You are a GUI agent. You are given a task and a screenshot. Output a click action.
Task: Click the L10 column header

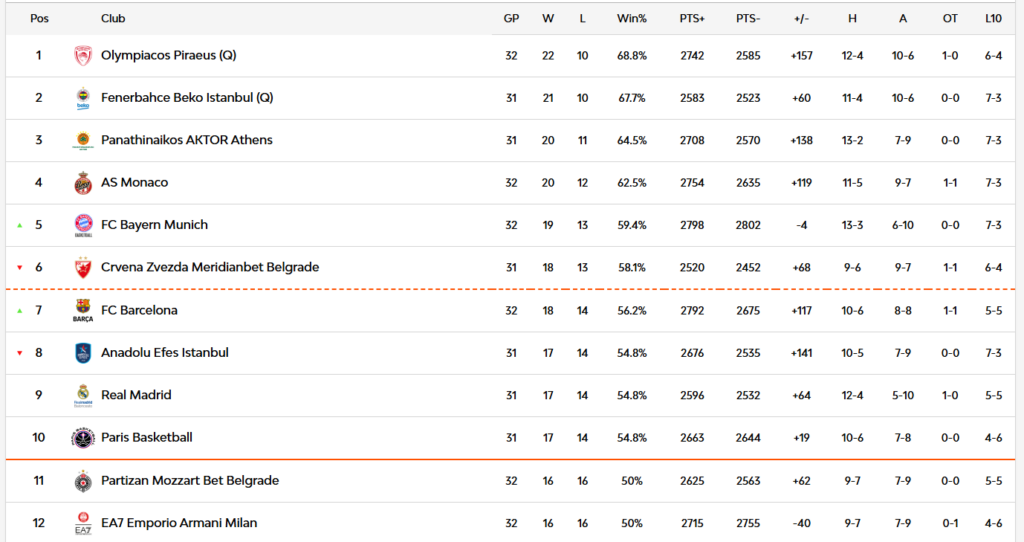[x=993, y=18]
